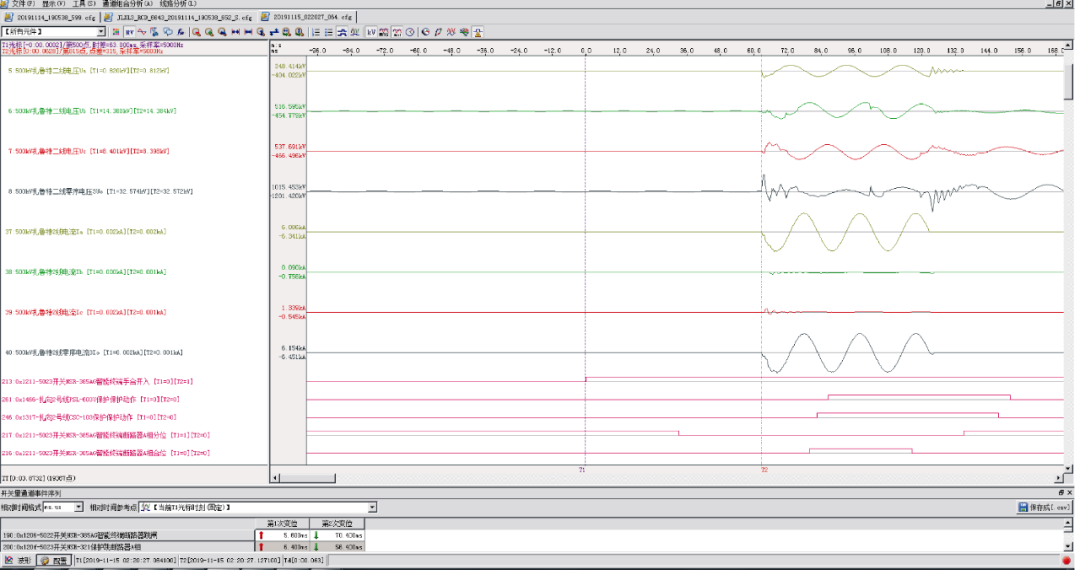Click the 第1次变位 column header

pyautogui.click(x=280, y=524)
